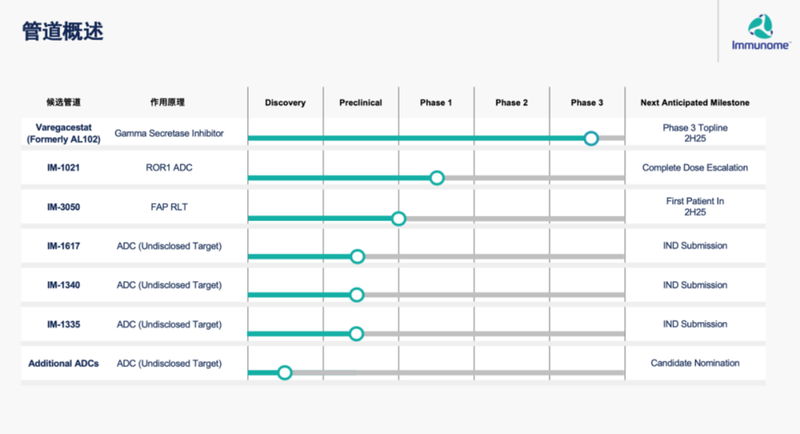The width and height of the screenshot is (800, 434).
Task: Click the Varegacestat Phase 3 progress marker
Action: (591, 138)
